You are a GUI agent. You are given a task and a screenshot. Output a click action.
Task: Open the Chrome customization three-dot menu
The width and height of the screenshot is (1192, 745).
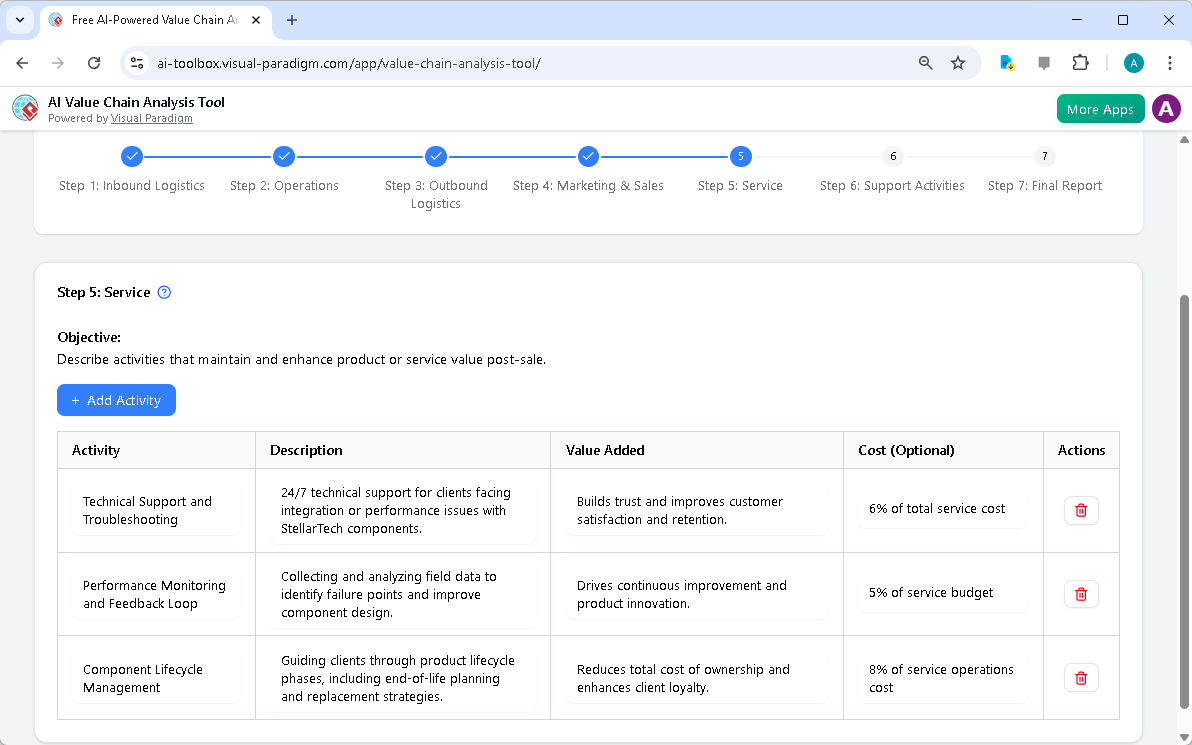(1170, 62)
